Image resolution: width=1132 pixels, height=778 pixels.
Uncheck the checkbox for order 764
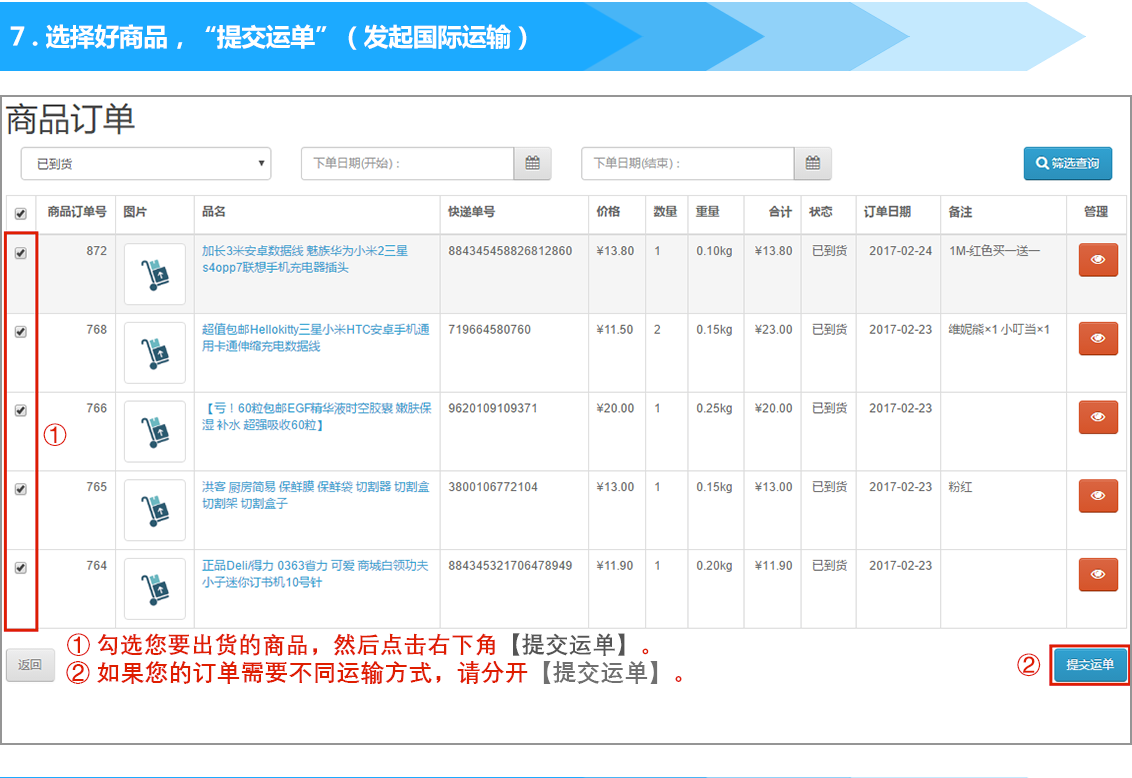[21, 568]
